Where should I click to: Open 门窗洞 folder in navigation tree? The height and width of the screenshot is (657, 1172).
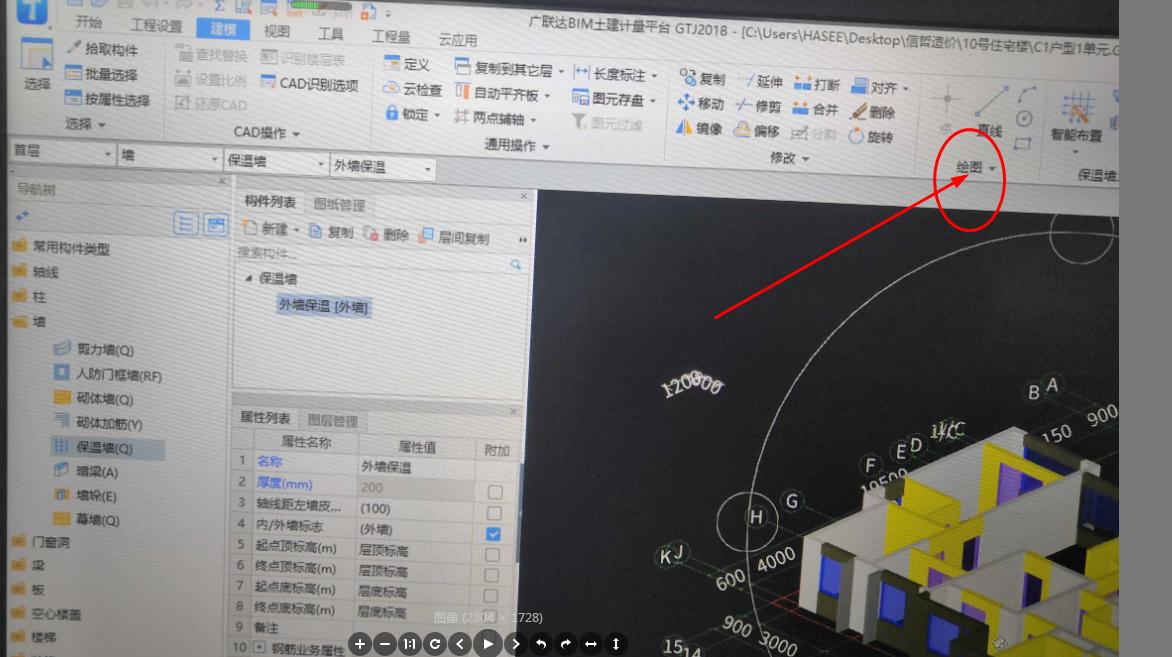(41, 542)
